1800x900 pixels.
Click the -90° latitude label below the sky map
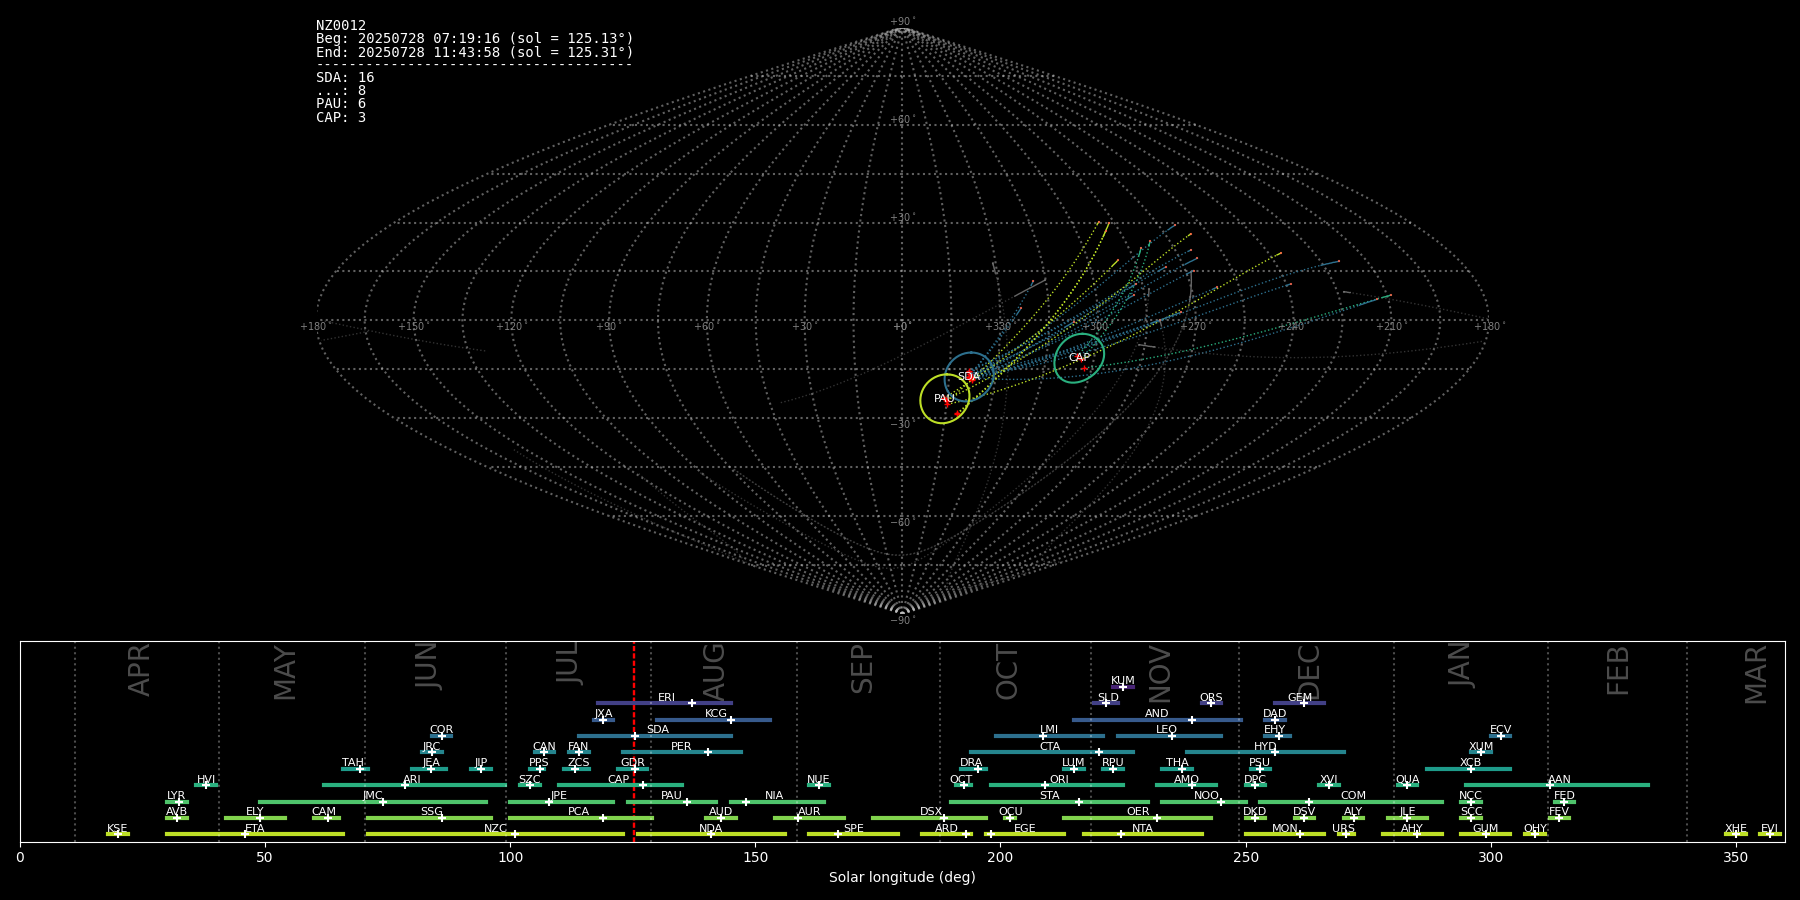point(902,620)
